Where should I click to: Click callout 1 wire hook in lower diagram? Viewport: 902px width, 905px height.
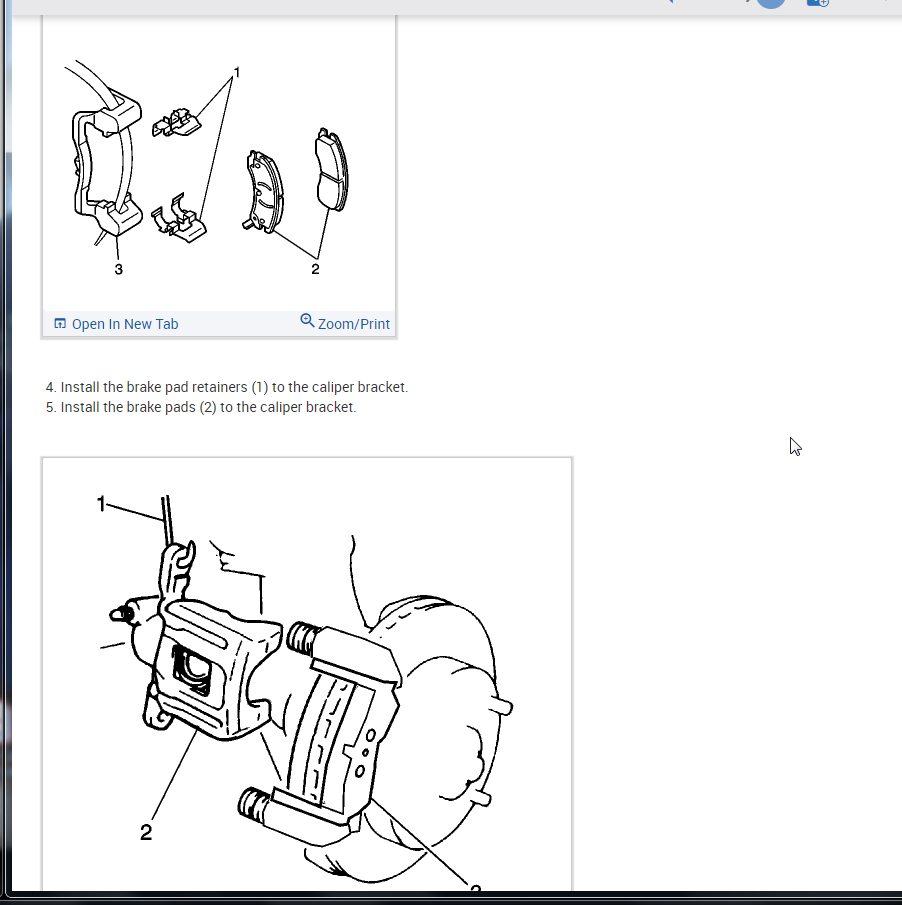click(x=101, y=504)
